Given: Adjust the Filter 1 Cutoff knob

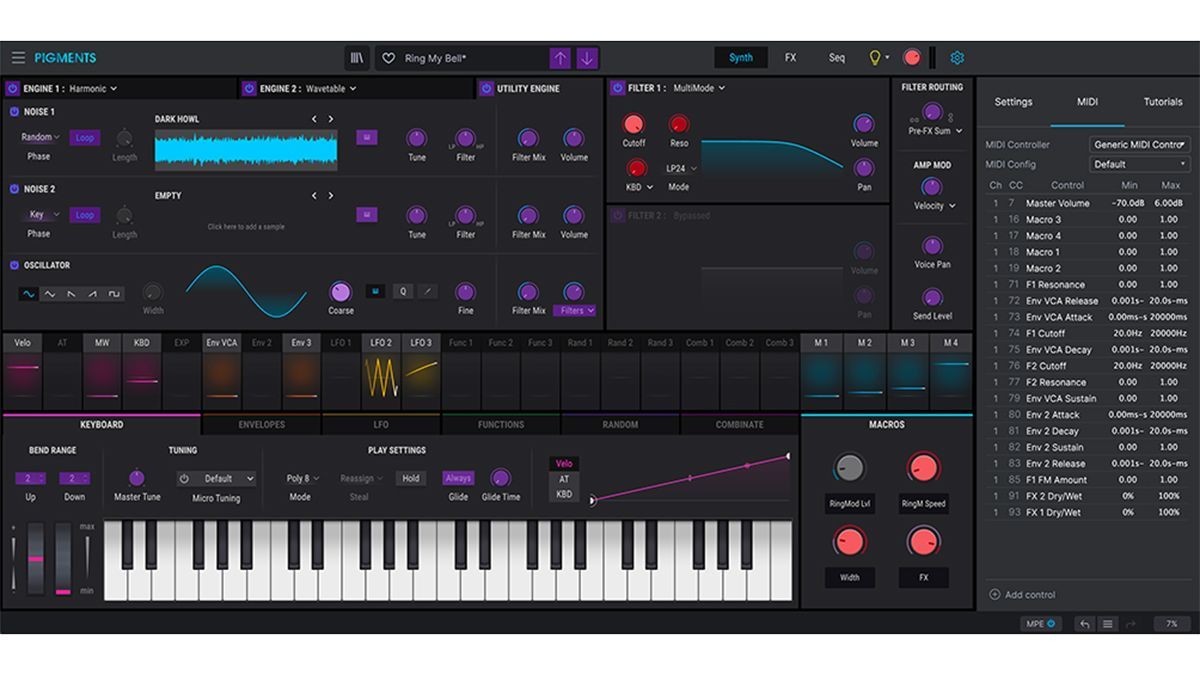Looking at the screenshot, I should coord(634,124).
